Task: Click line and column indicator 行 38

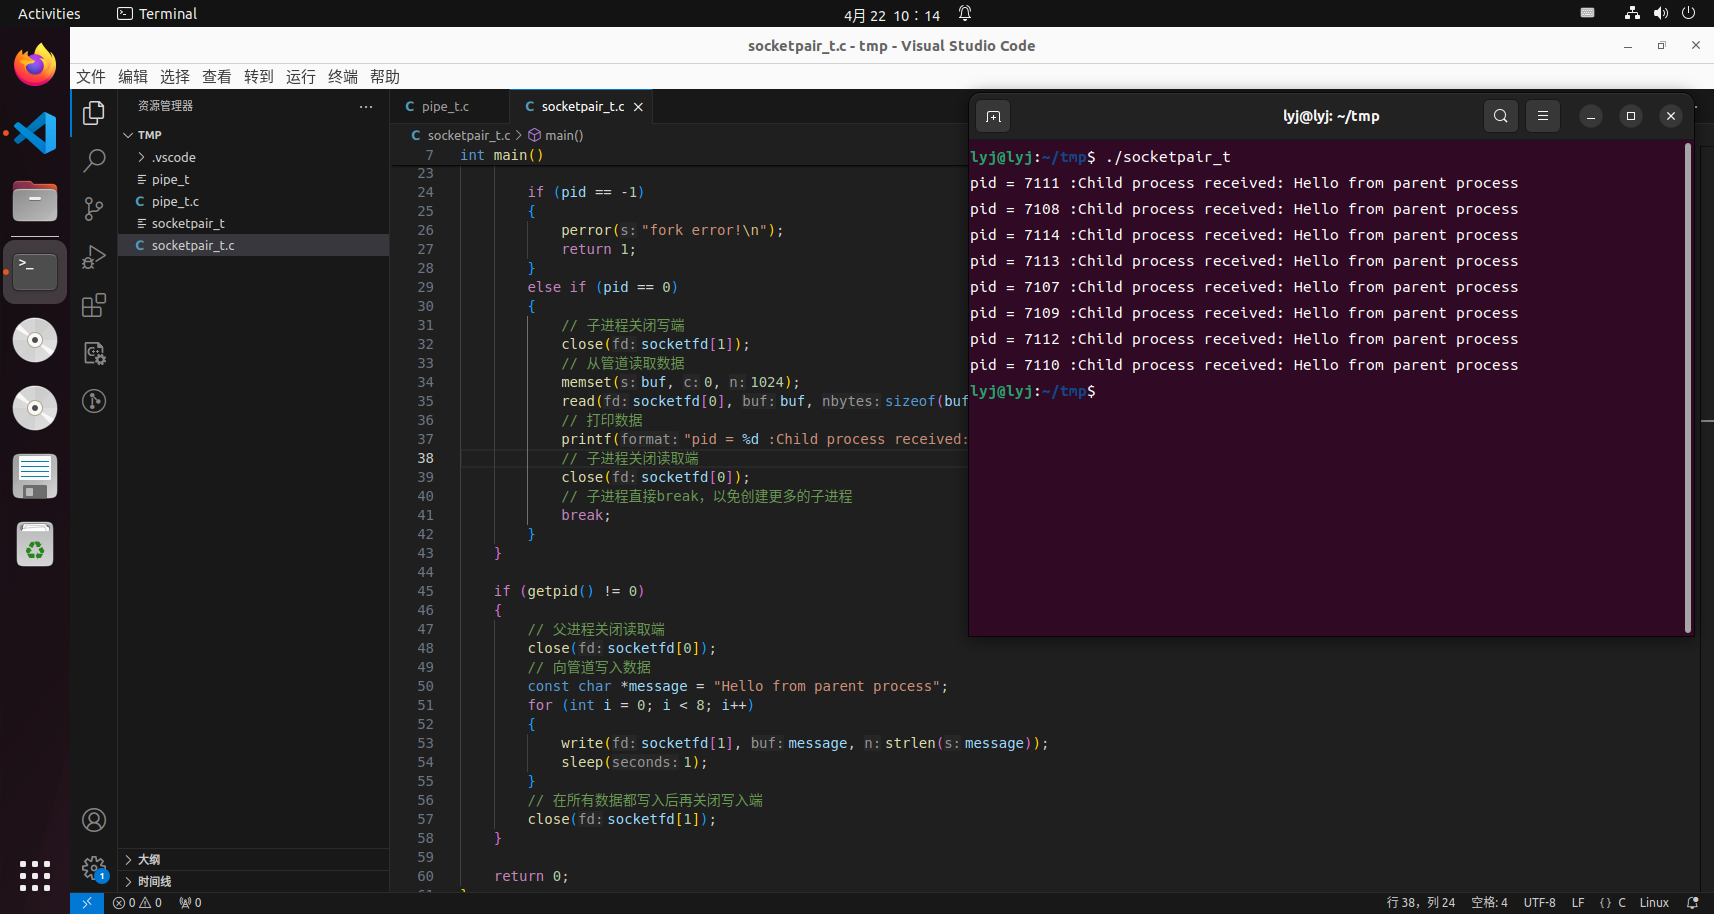Action: (1420, 902)
